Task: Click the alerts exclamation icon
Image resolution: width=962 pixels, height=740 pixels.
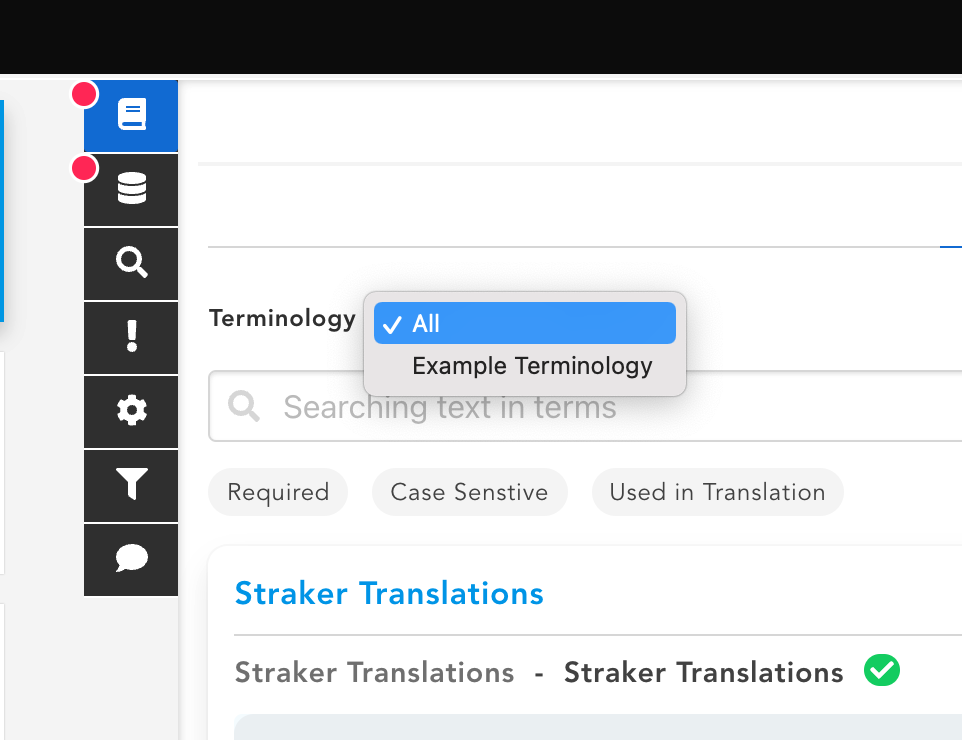Action: (131, 337)
